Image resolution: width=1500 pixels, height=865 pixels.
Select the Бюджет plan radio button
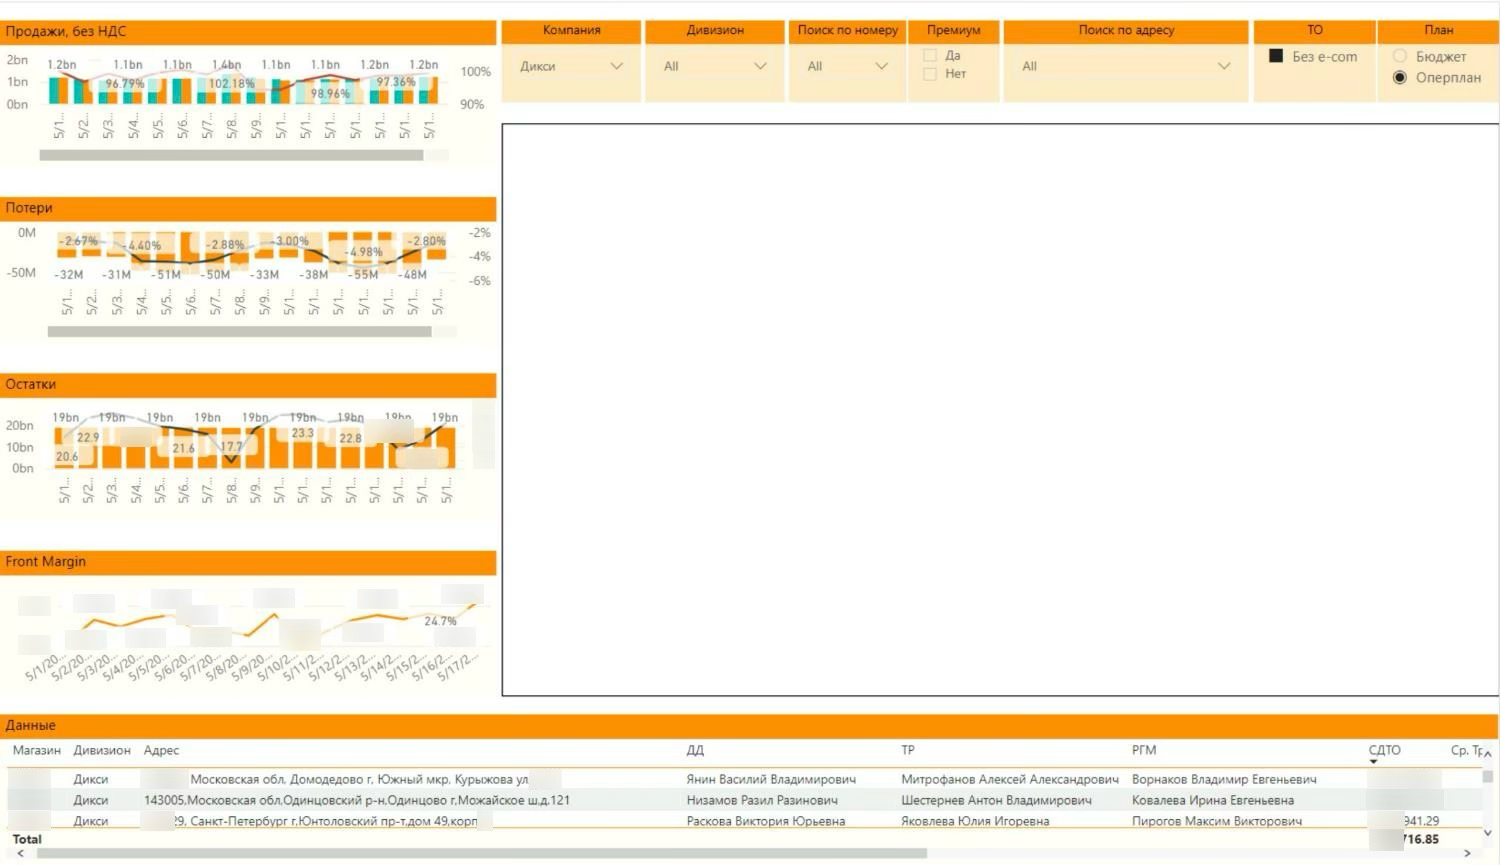[1400, 56]
